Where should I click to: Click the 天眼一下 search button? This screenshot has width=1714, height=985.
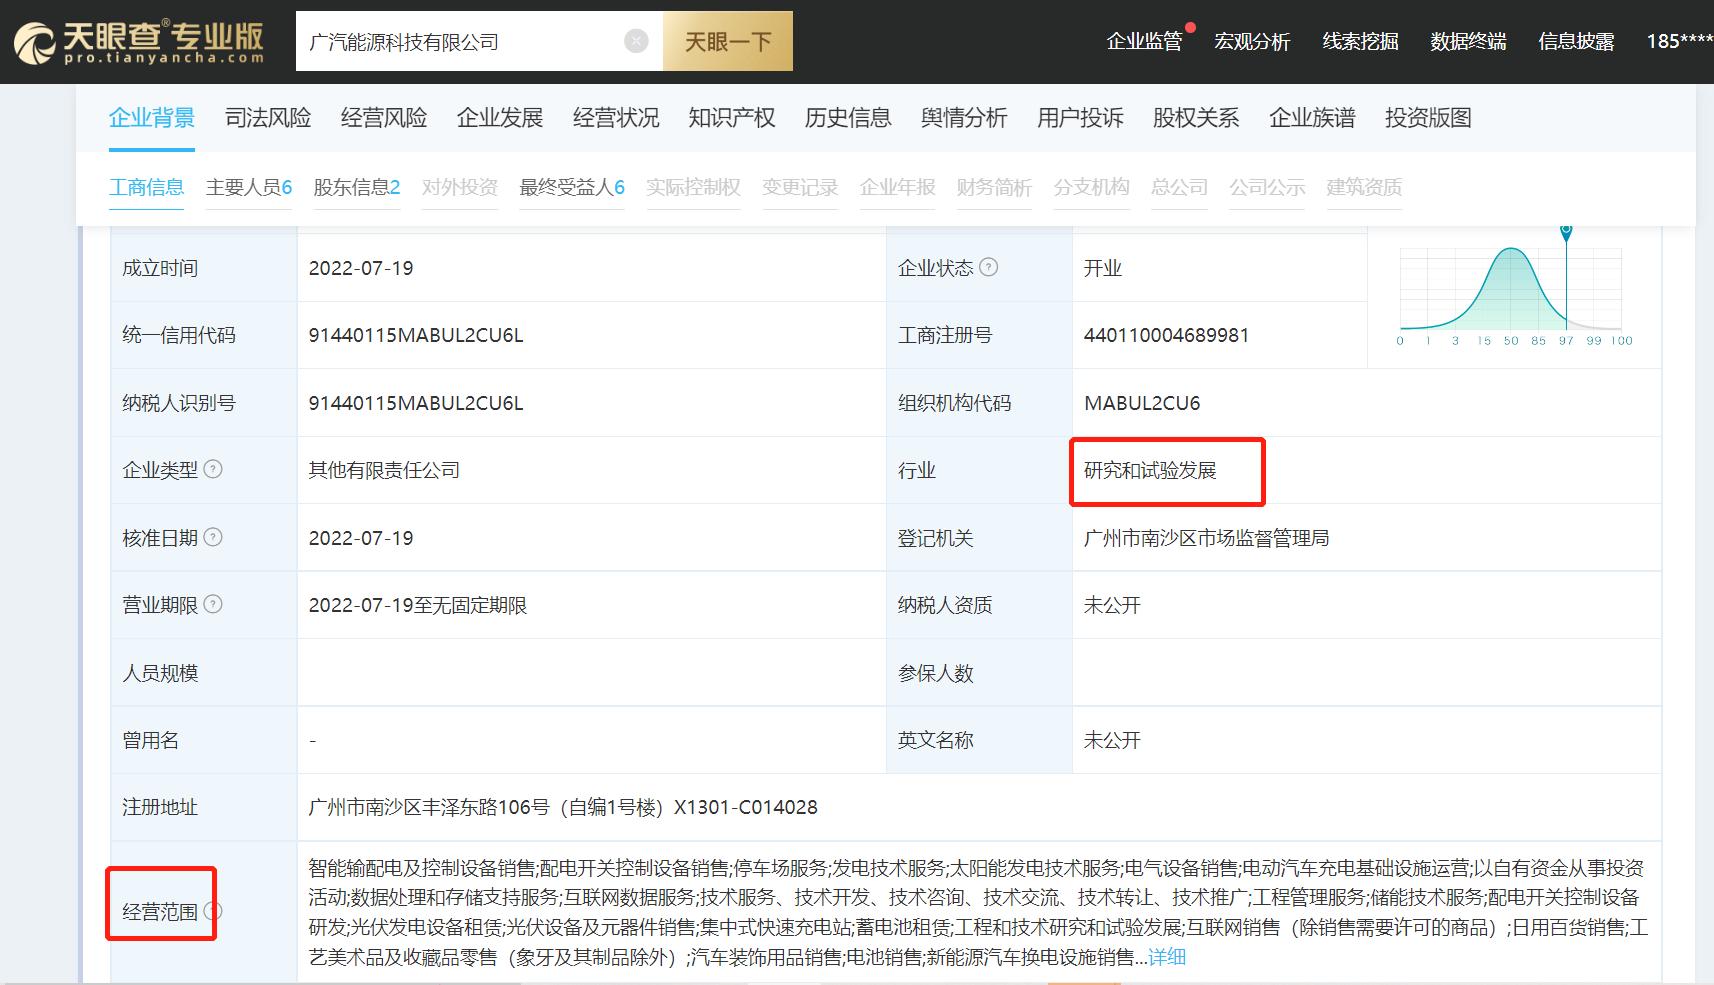728,41
